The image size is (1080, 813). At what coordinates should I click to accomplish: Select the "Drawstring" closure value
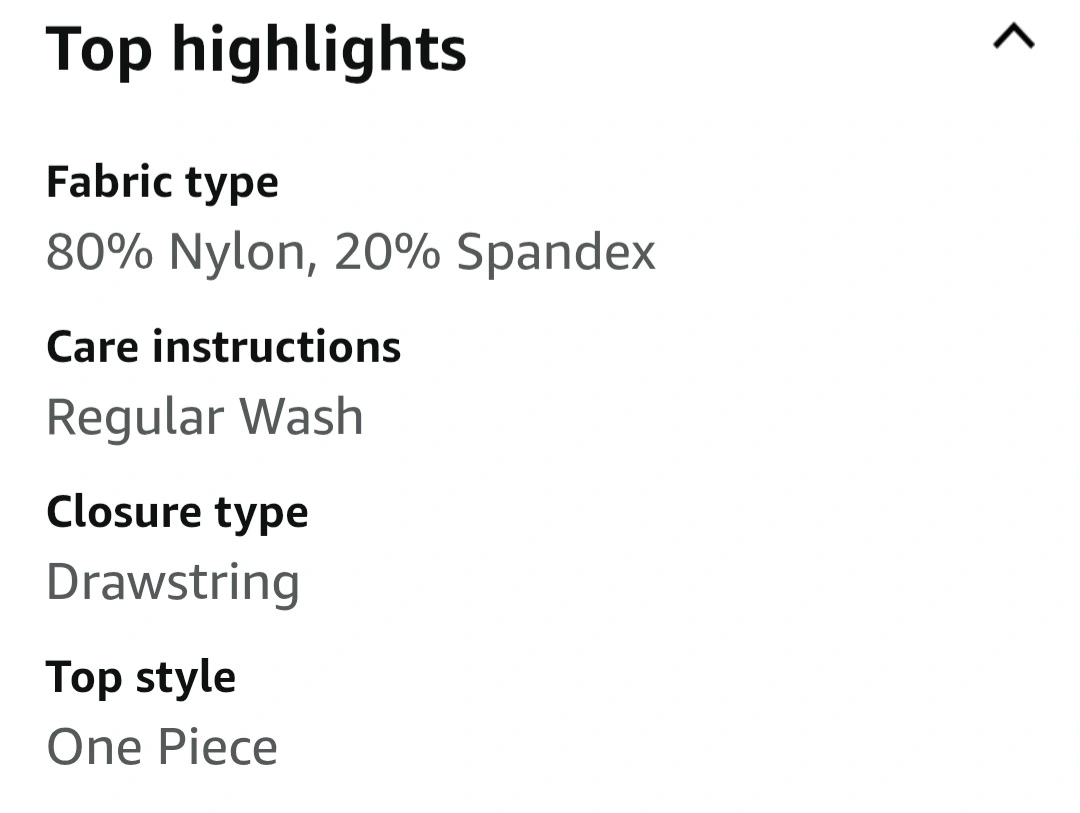point(173,582)
